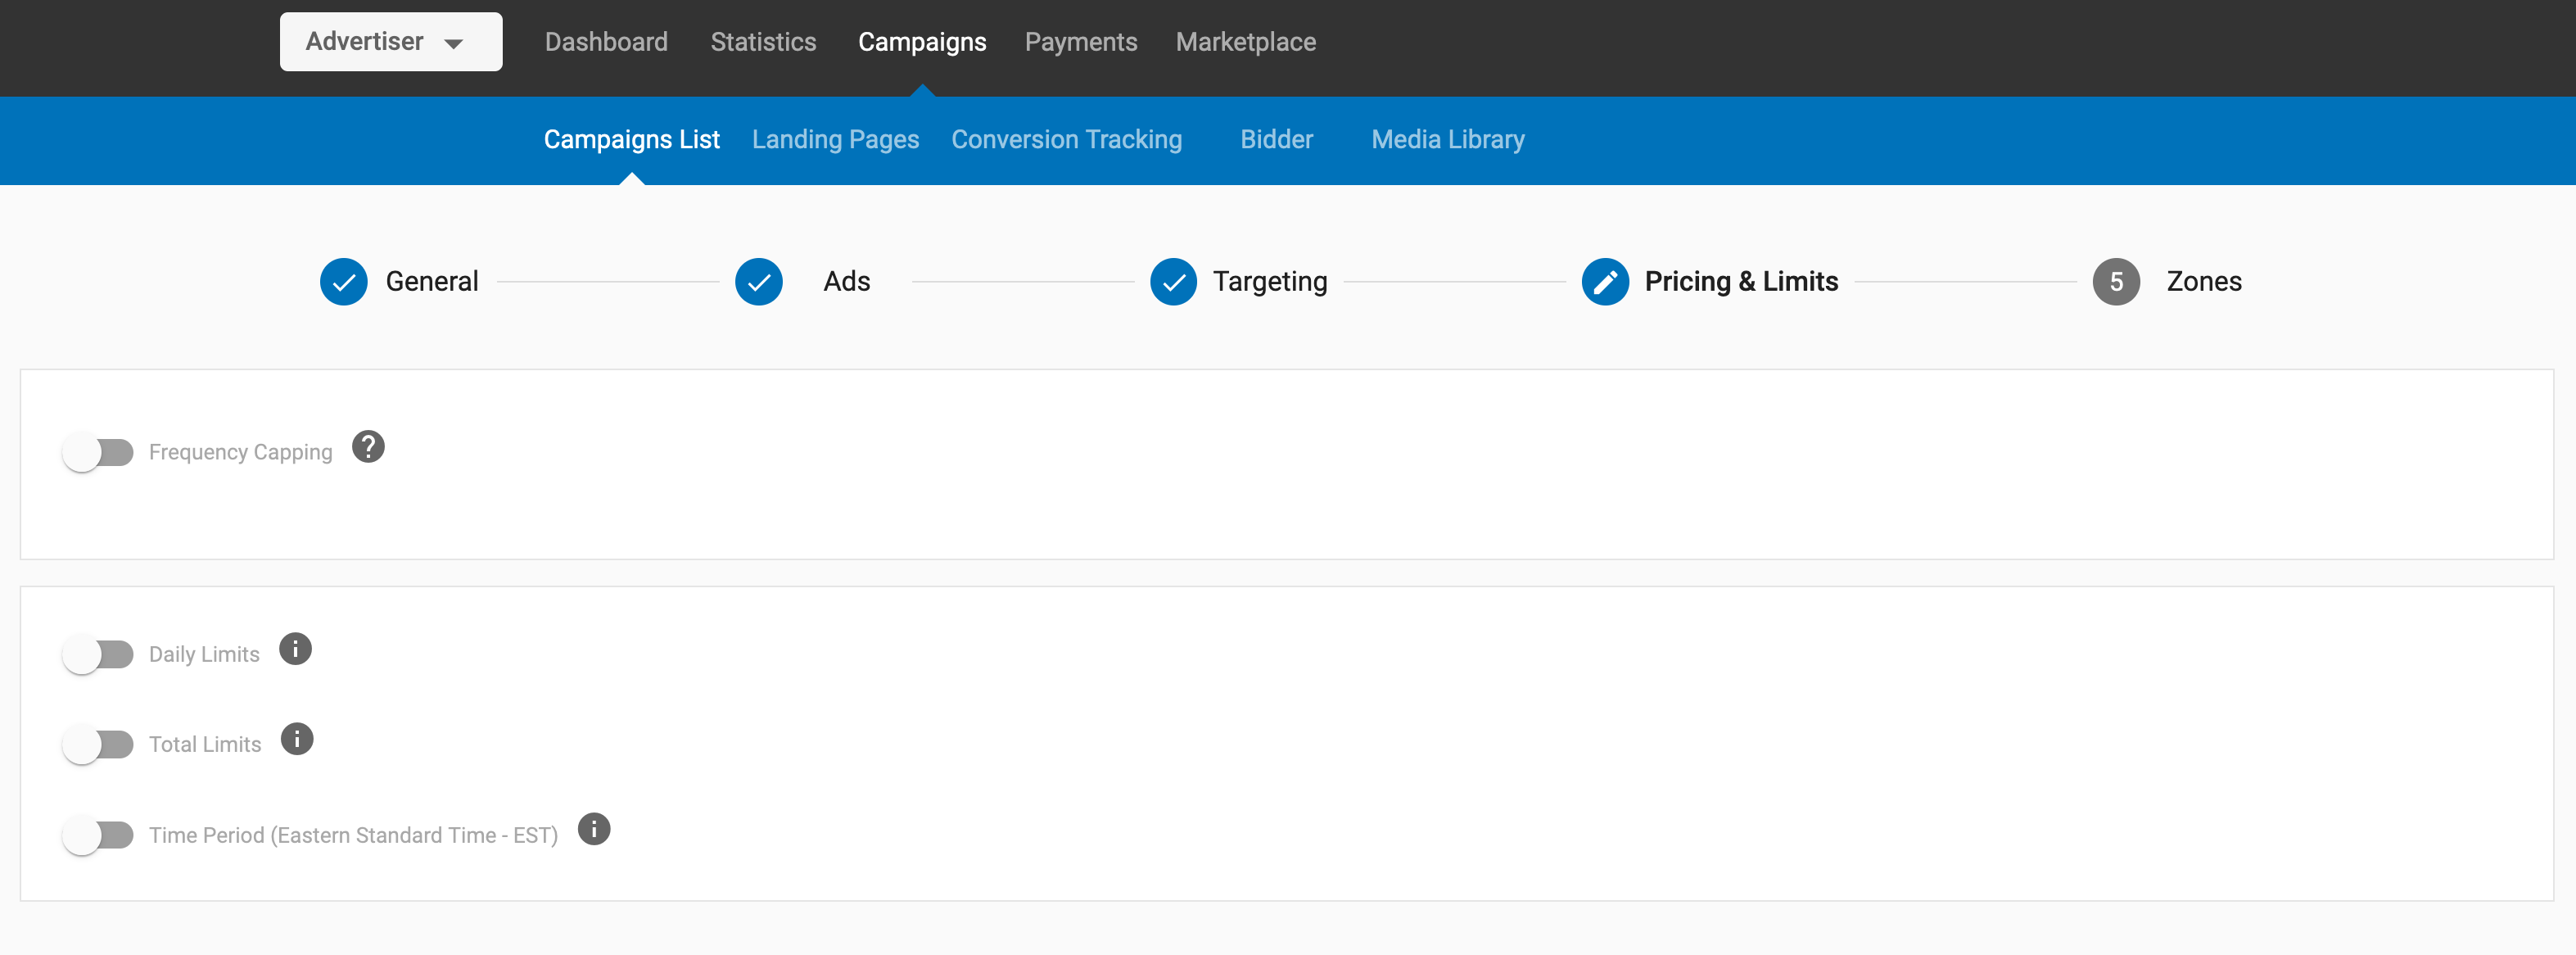Go to the Payments section
The width and height of the screenshot is (2576, 955).
pos(1080,42)
